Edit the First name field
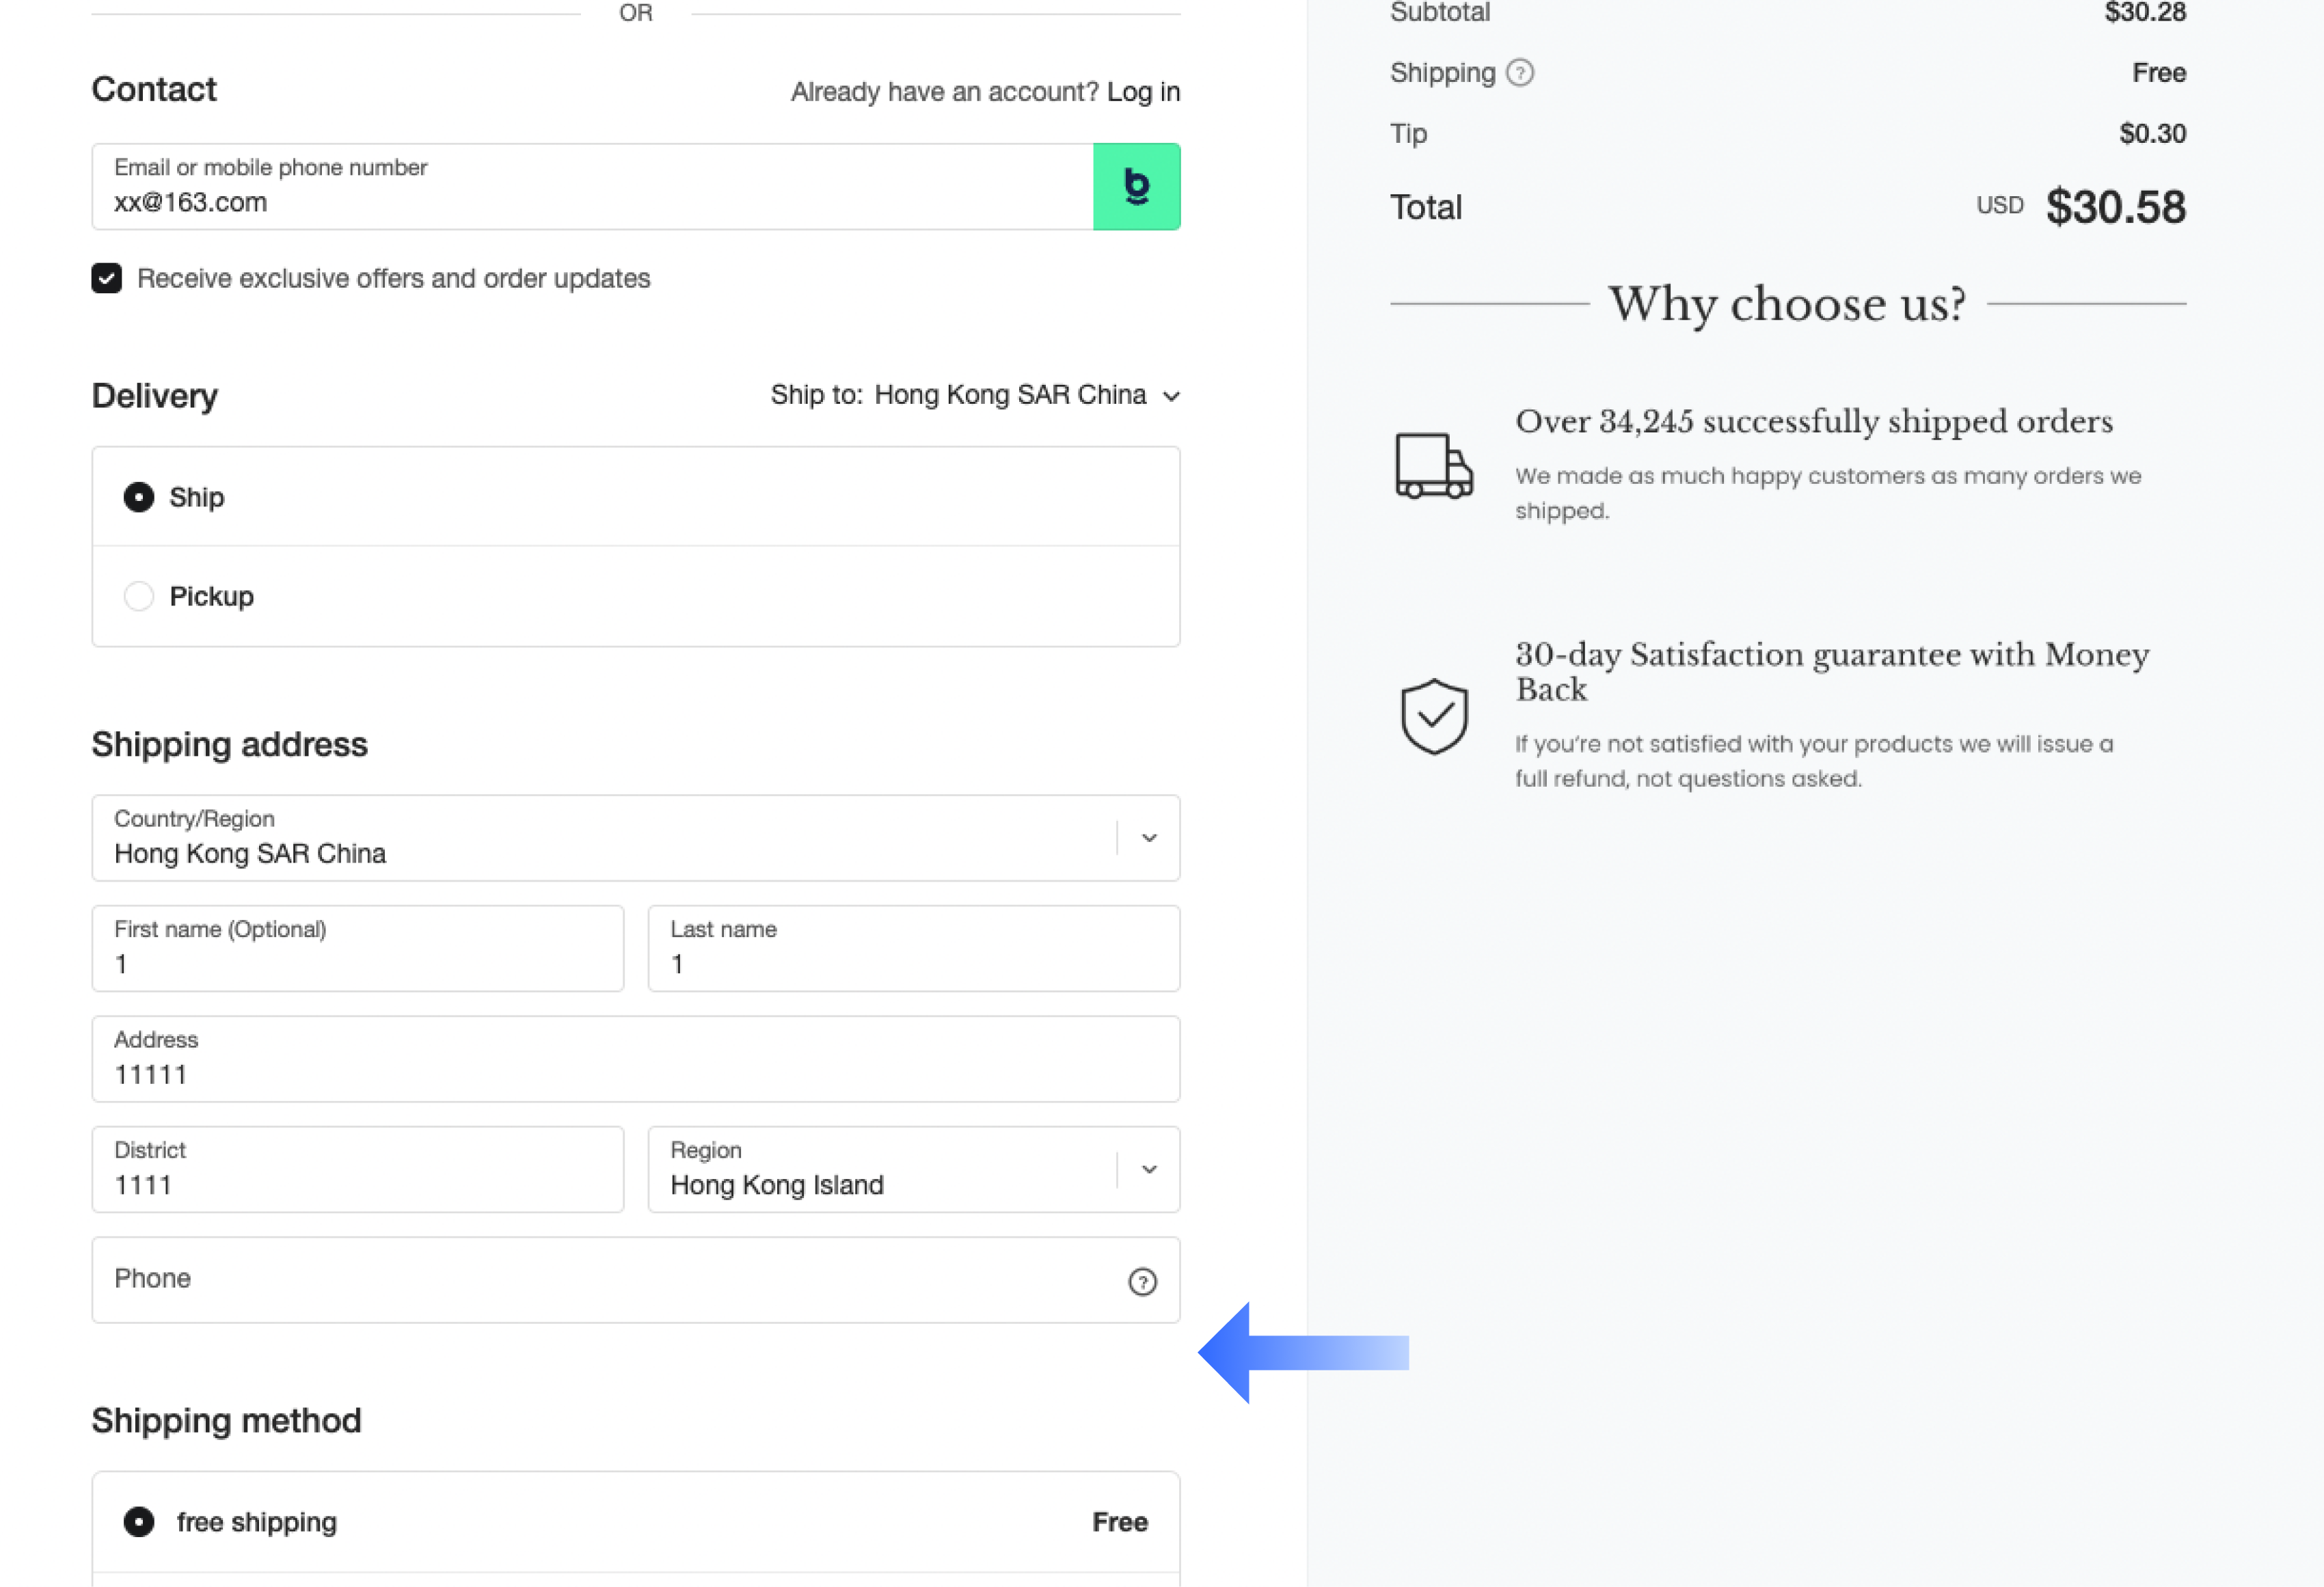 click(x=358, y=949)
